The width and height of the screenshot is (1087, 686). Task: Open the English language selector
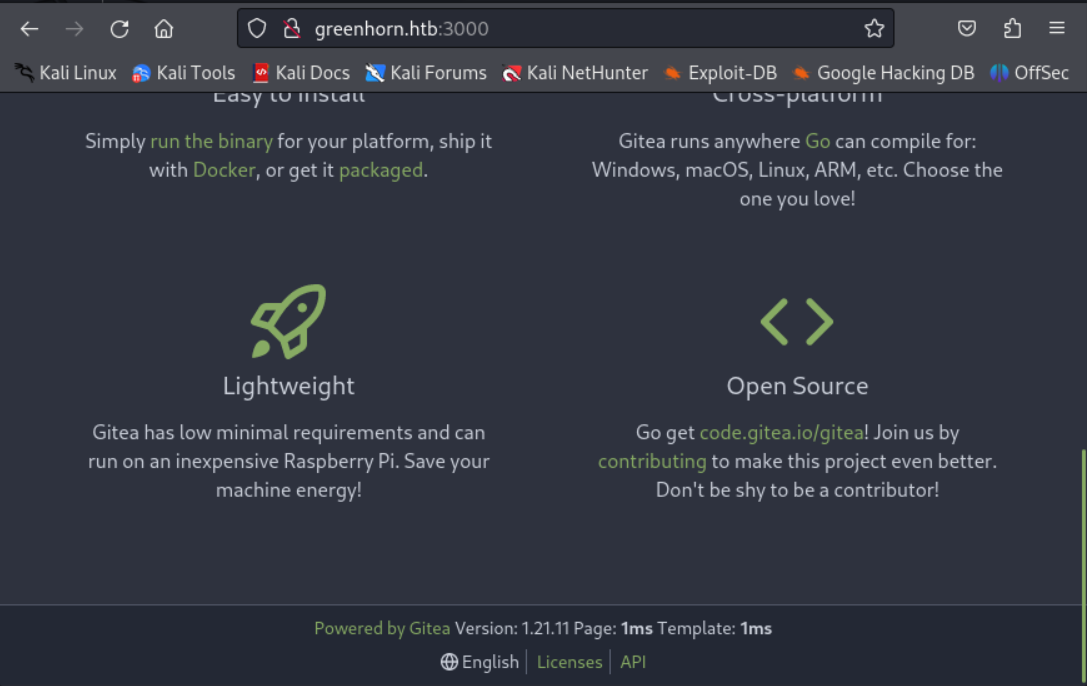(480, 662)
